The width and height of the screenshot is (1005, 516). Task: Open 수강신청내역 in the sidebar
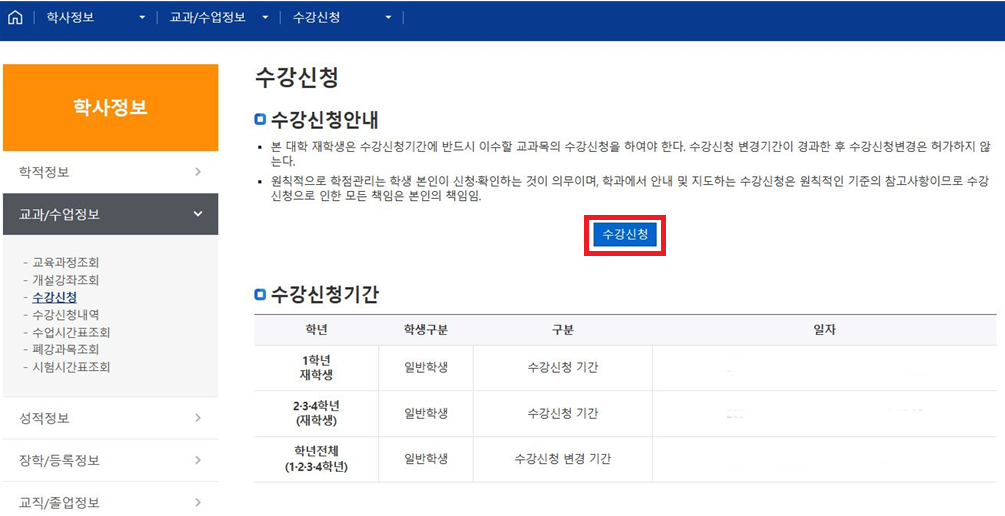coord(65,315)
